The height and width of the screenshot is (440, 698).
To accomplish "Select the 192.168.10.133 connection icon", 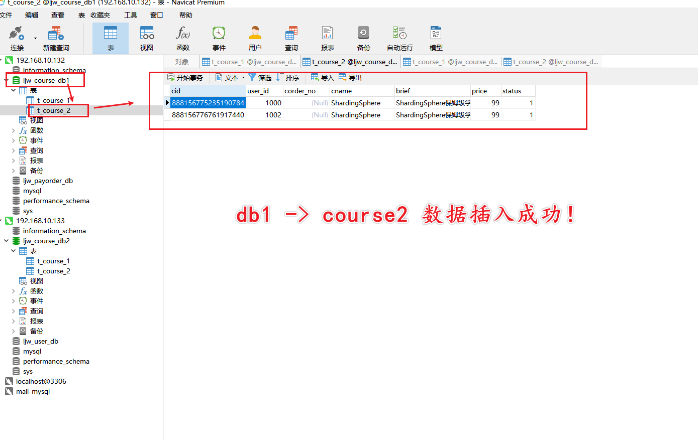I will 9,220.
